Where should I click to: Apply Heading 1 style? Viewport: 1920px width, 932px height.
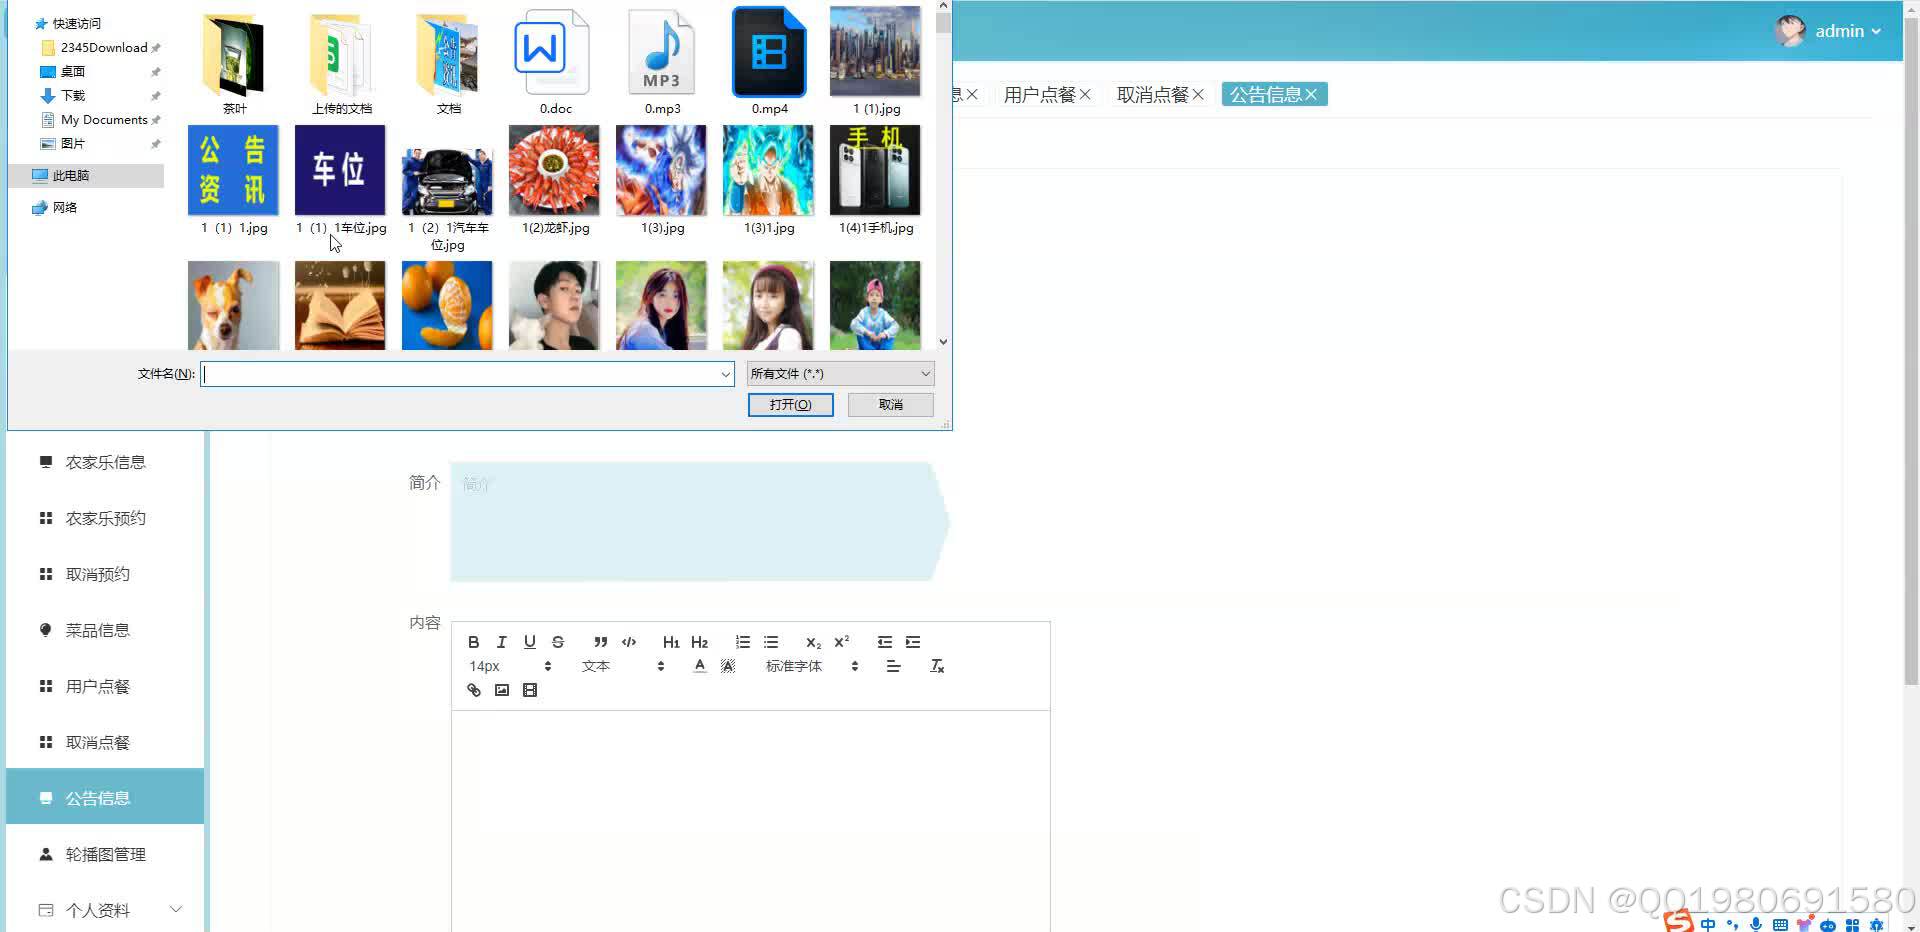(670, 642)
